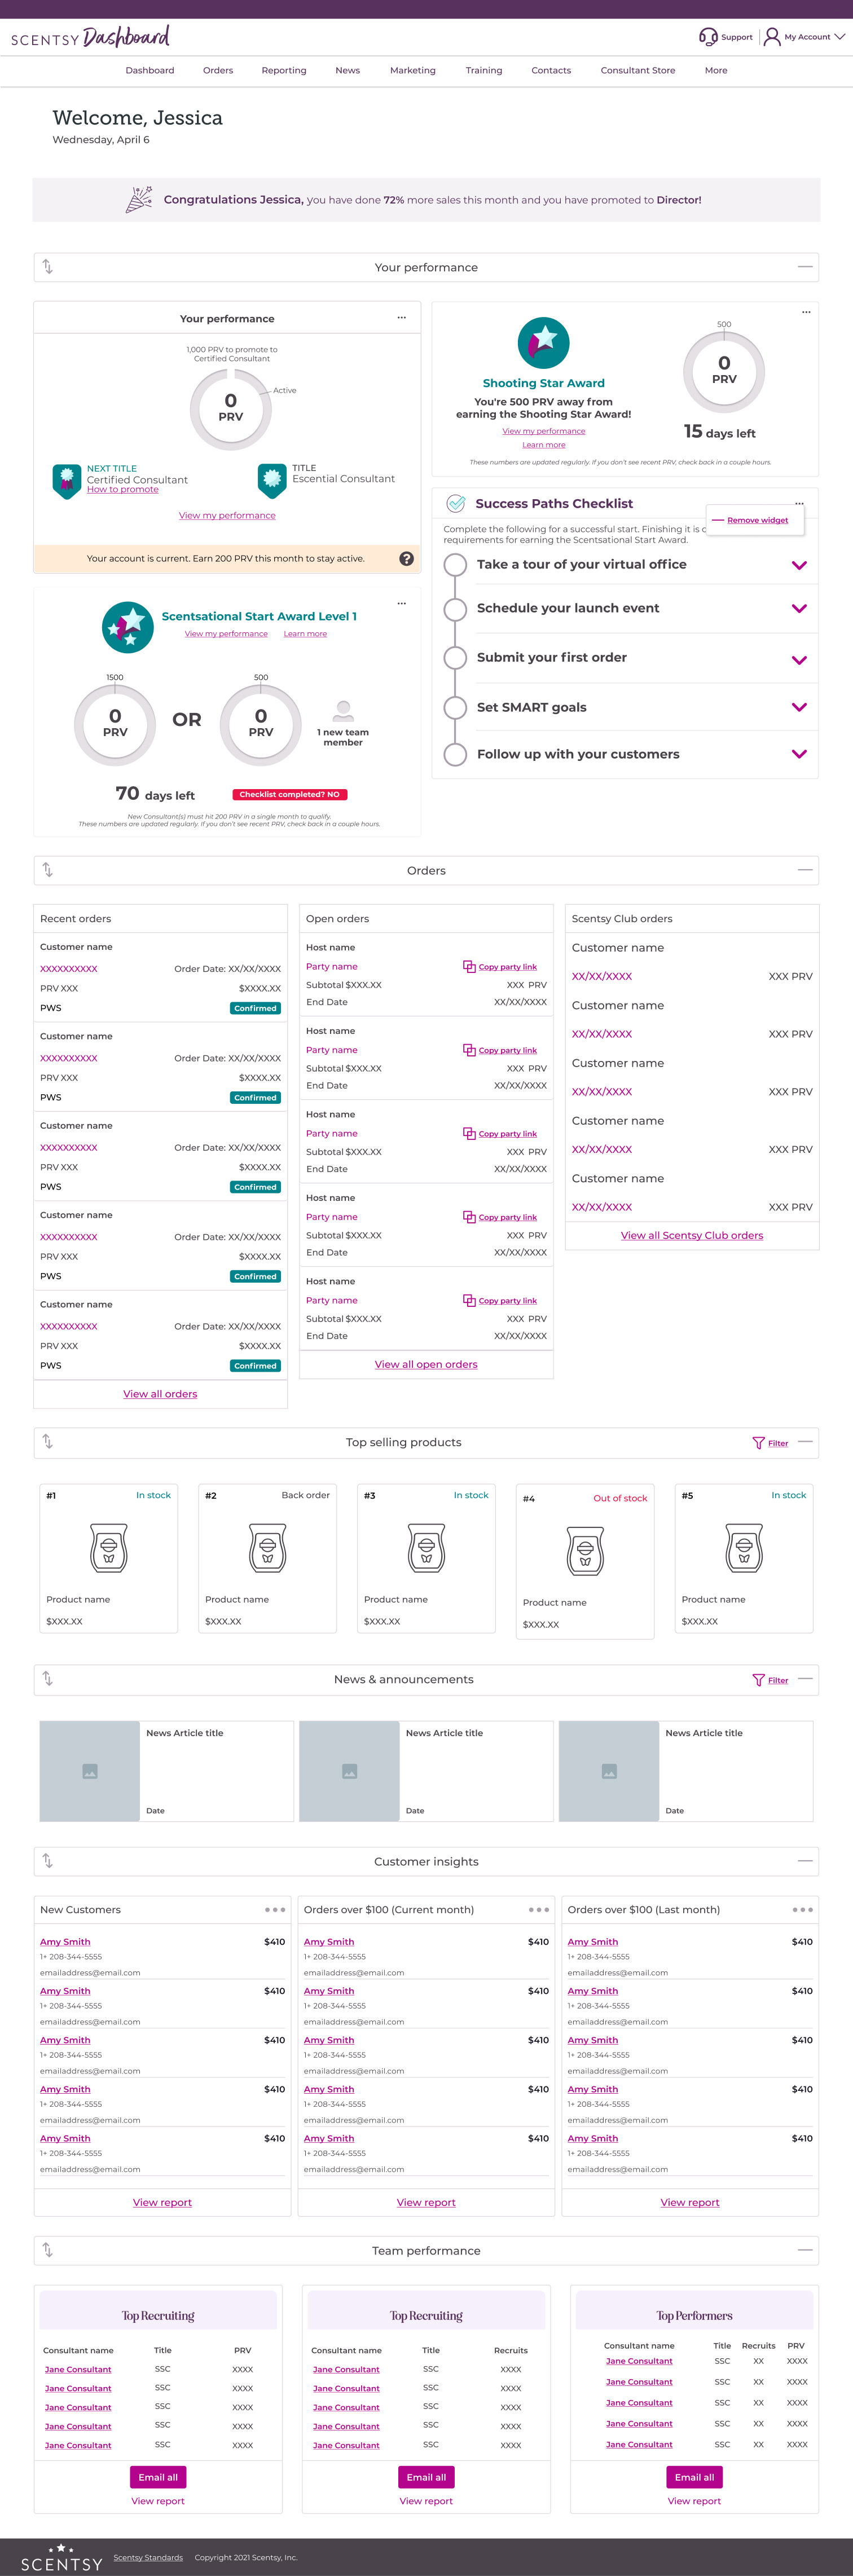Click How to promote link
The image size is (853, 2576).
(x=123, y=490)
